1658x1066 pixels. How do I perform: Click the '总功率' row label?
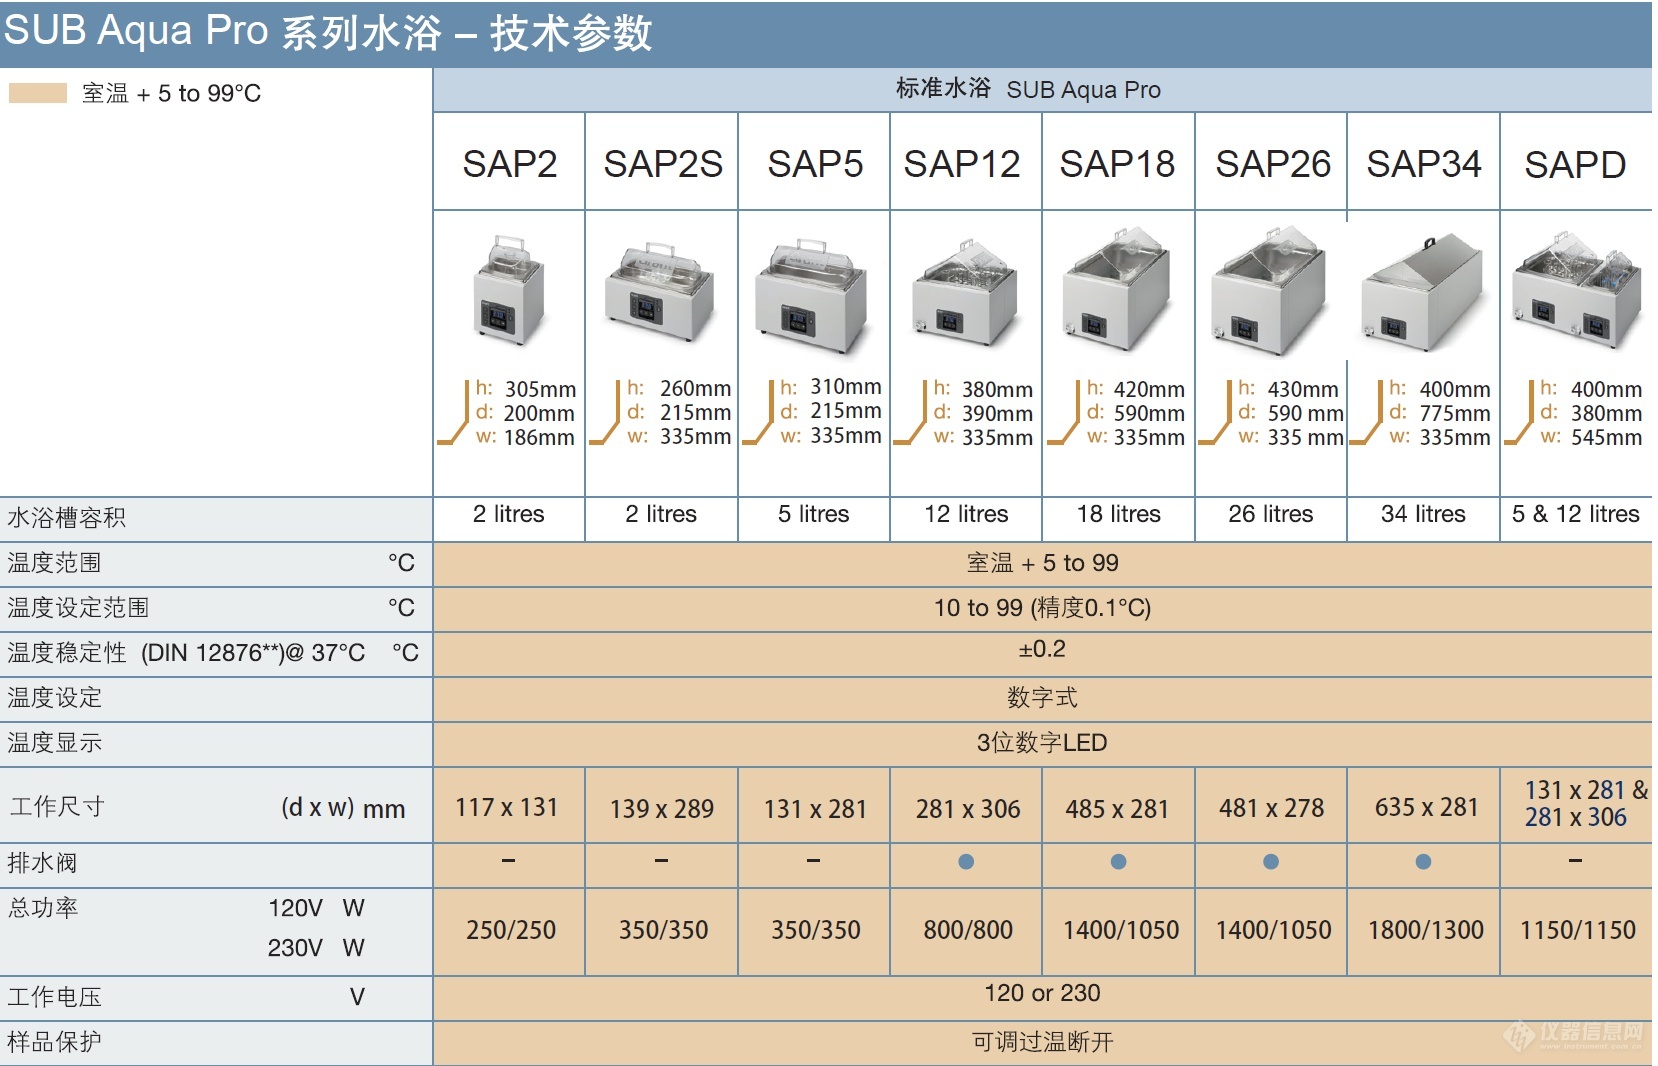coord(42,908)
